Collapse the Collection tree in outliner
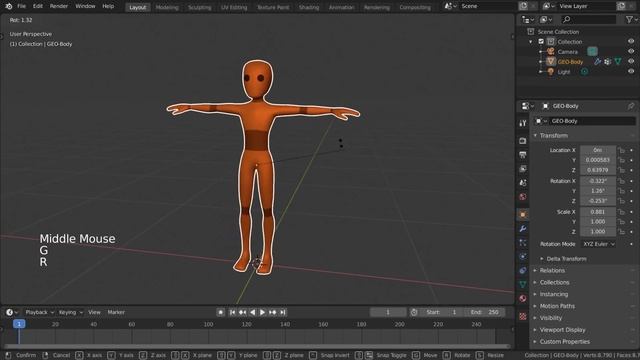Screen dimensions: 640x360 point(531,42)
